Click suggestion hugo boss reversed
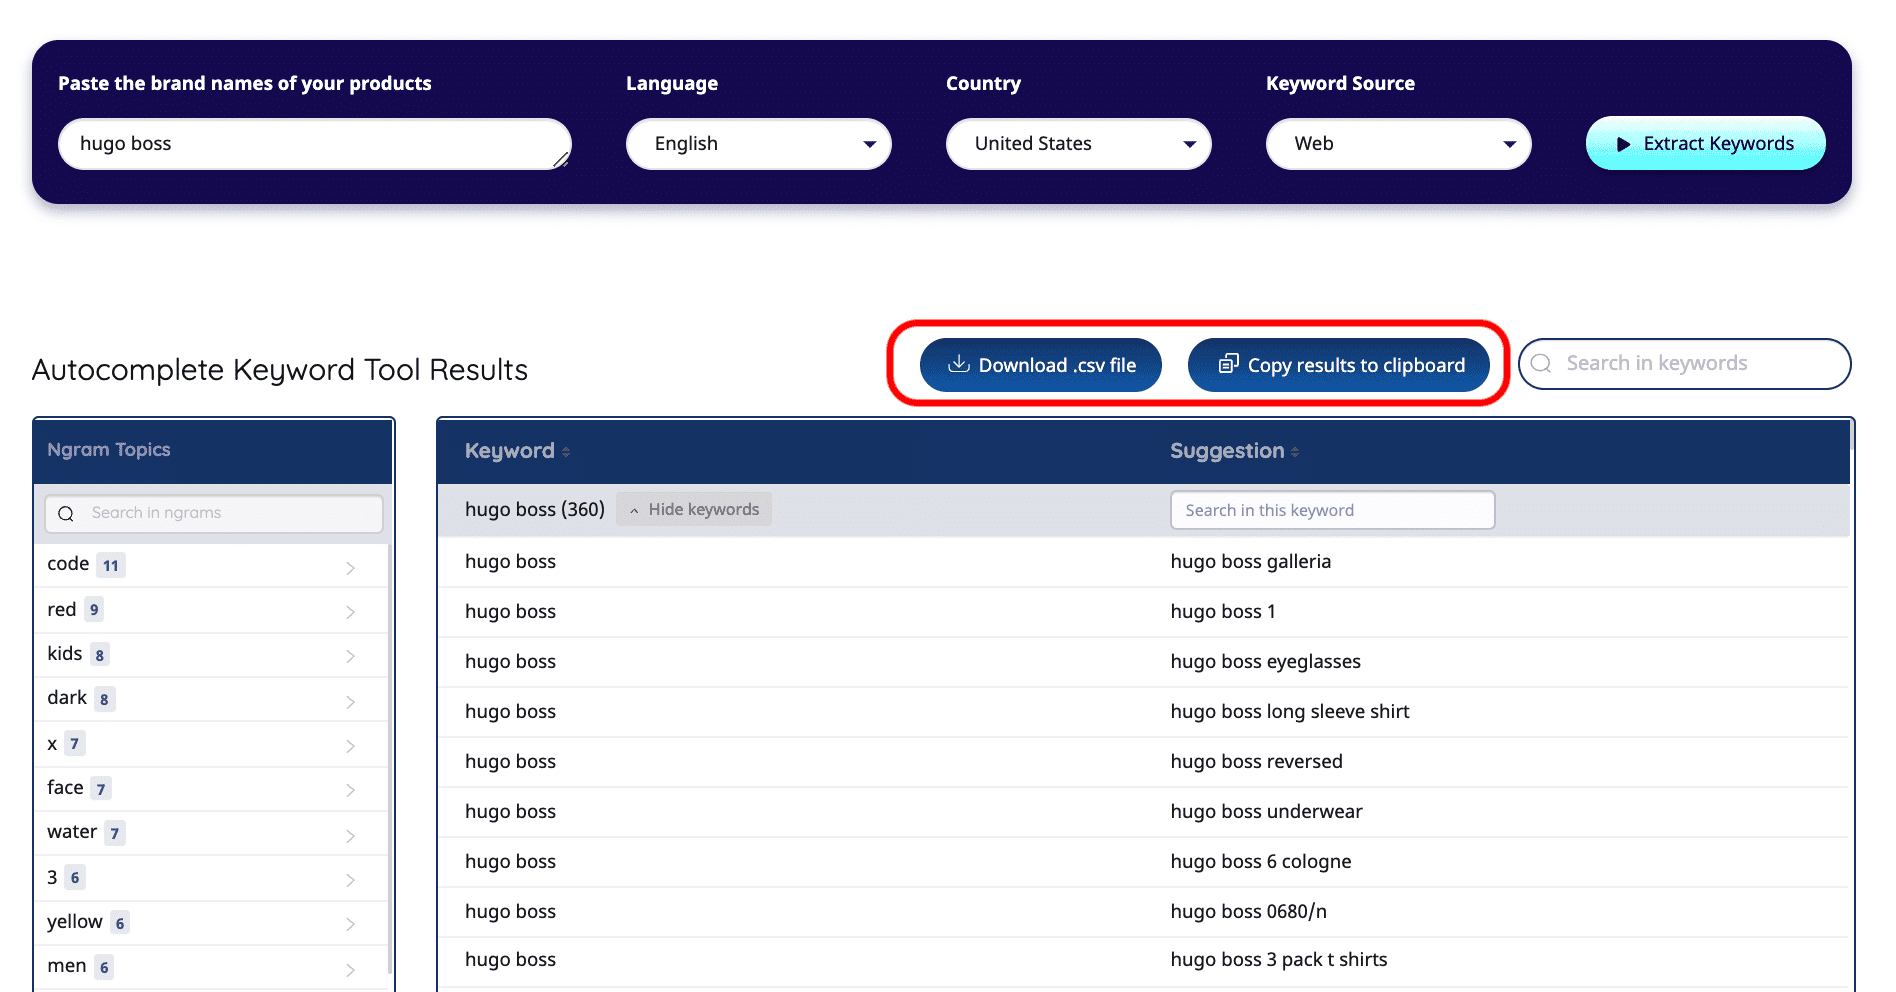The width and height of the screenshot is (1896, 992). point(1256,762)
